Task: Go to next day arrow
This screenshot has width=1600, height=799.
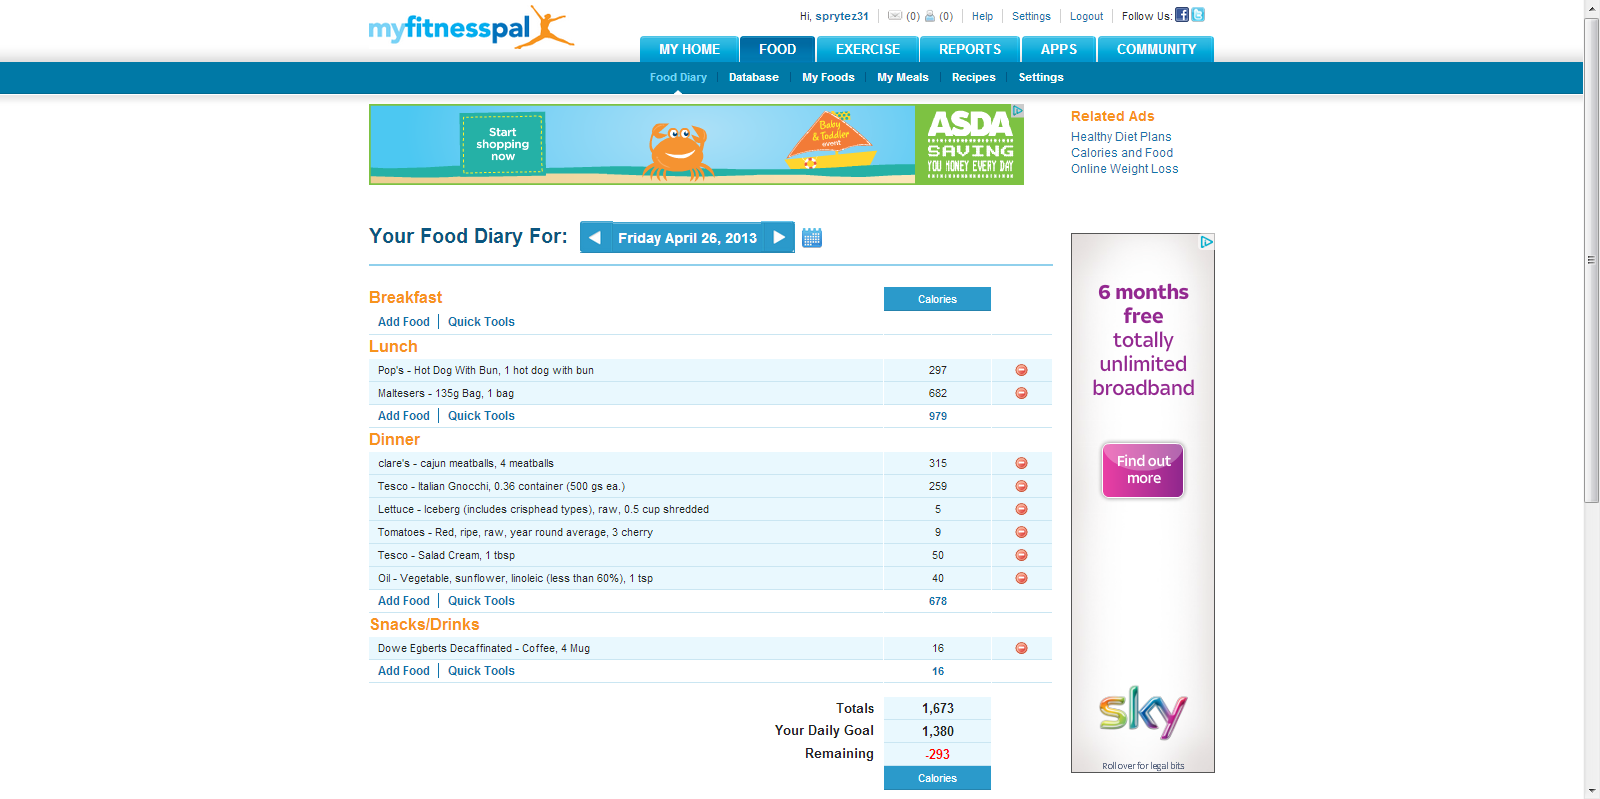Action: coord(779,237)
